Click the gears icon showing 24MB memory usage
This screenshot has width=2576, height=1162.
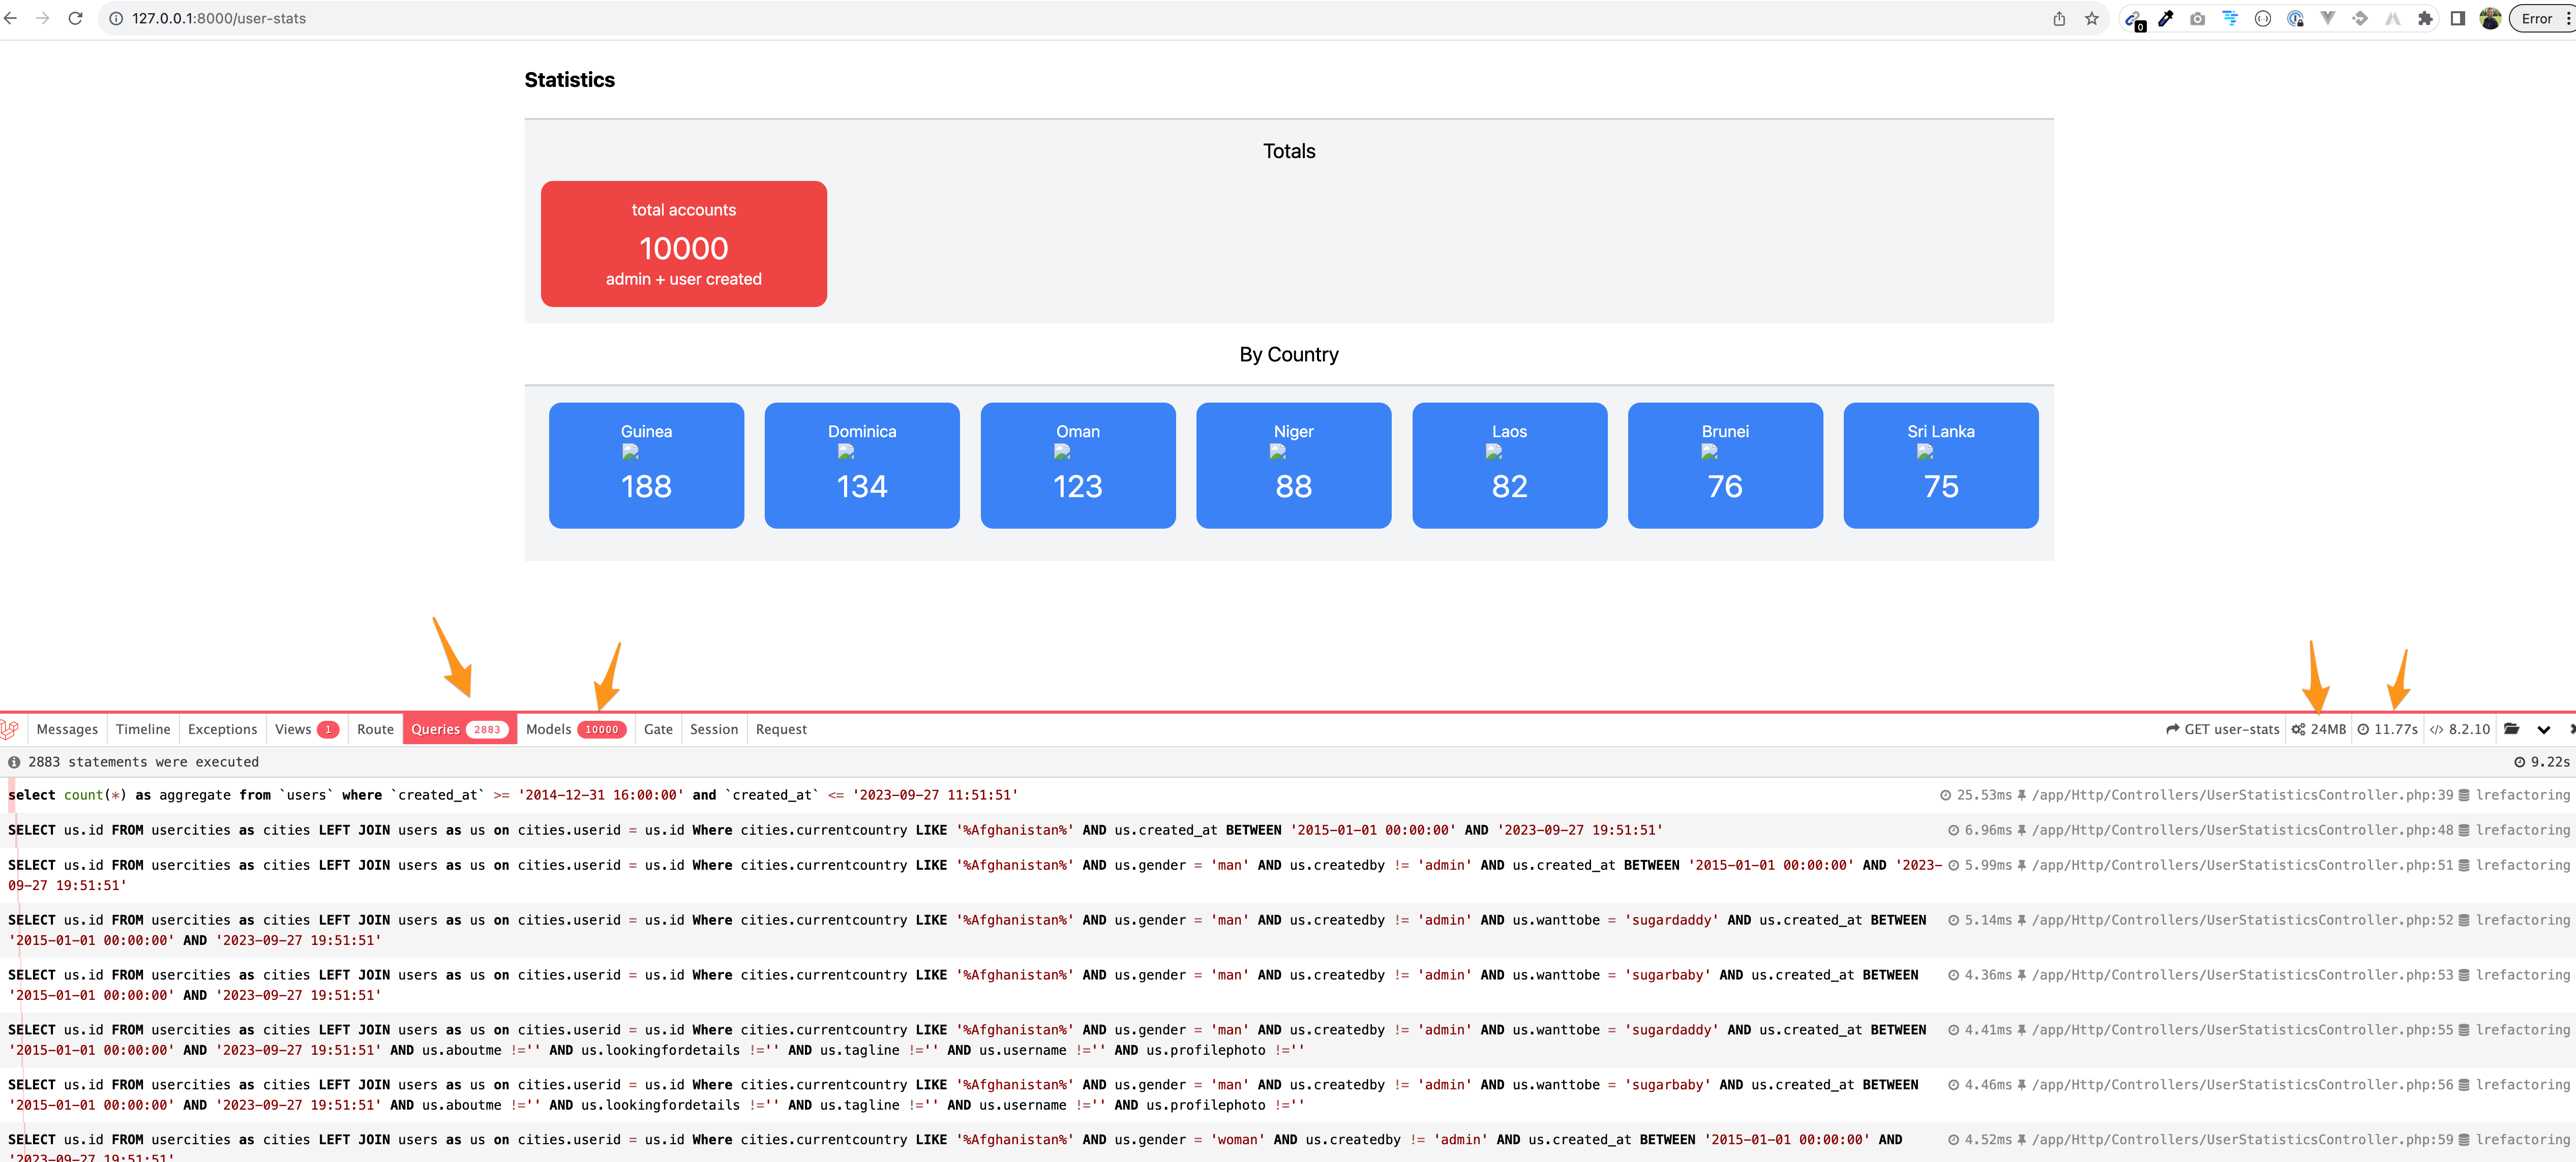click(x=2299, y=729)
